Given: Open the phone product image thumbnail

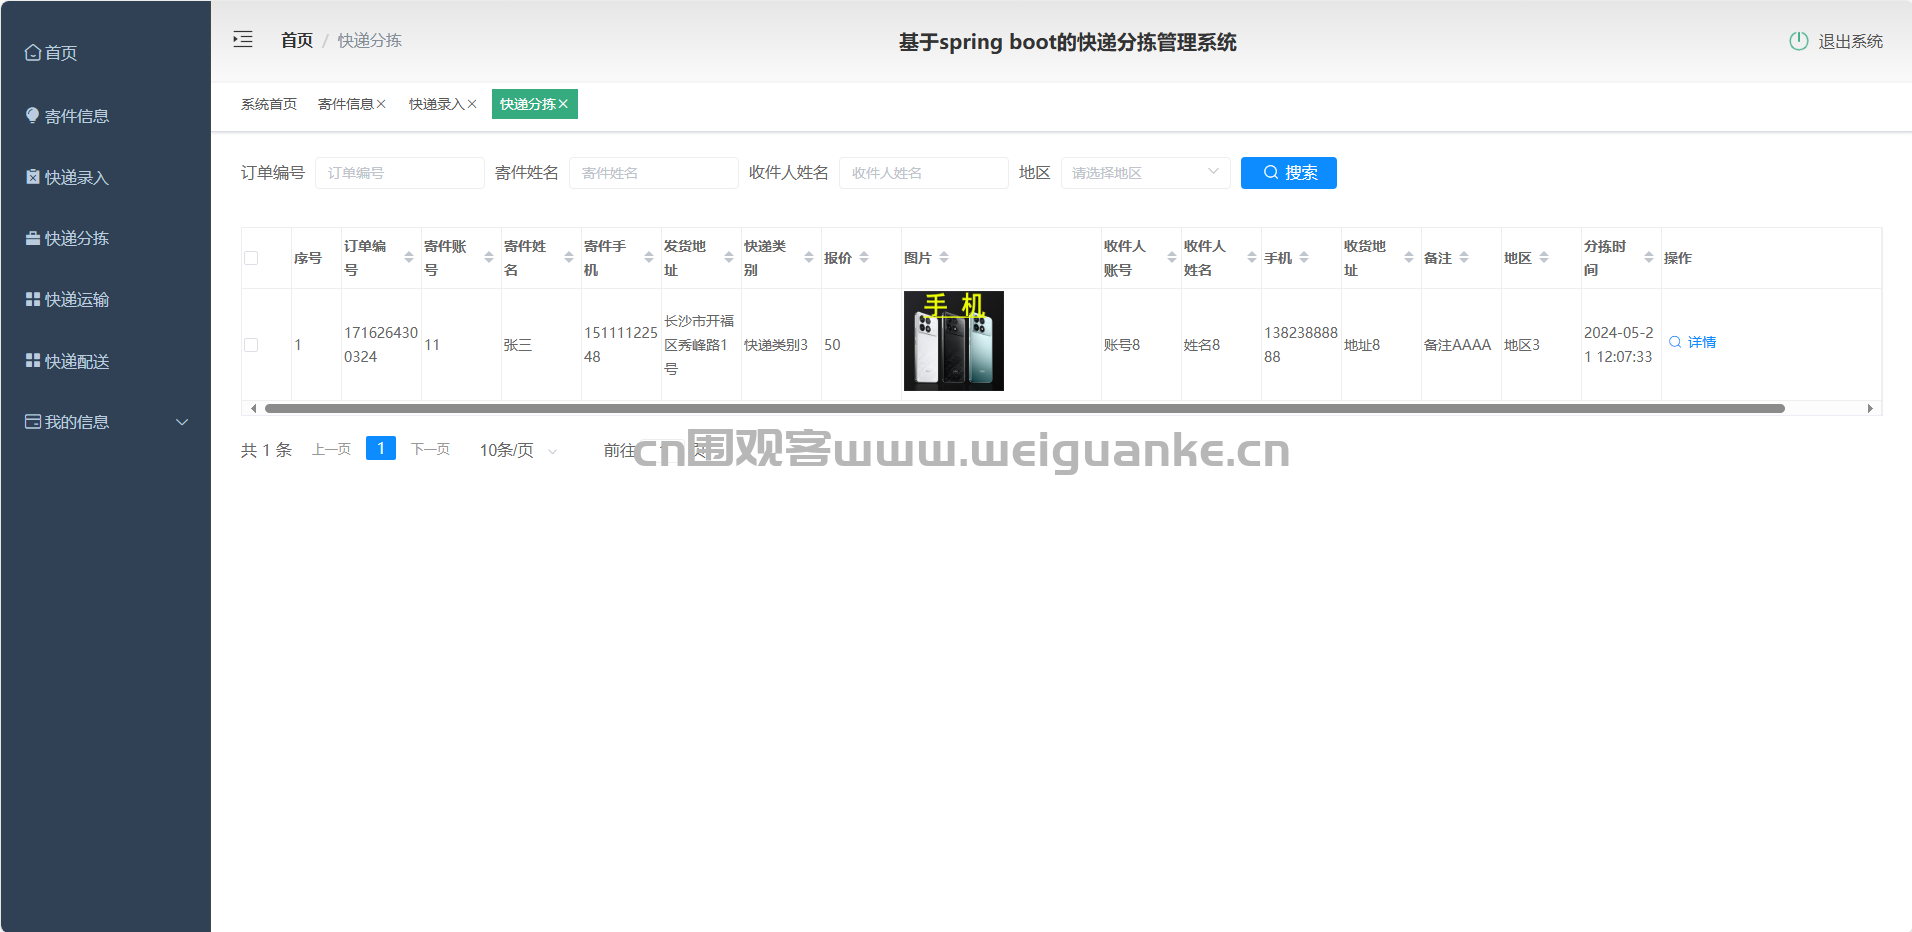Looking at the screenshot, I should click(x=953, y=341).
